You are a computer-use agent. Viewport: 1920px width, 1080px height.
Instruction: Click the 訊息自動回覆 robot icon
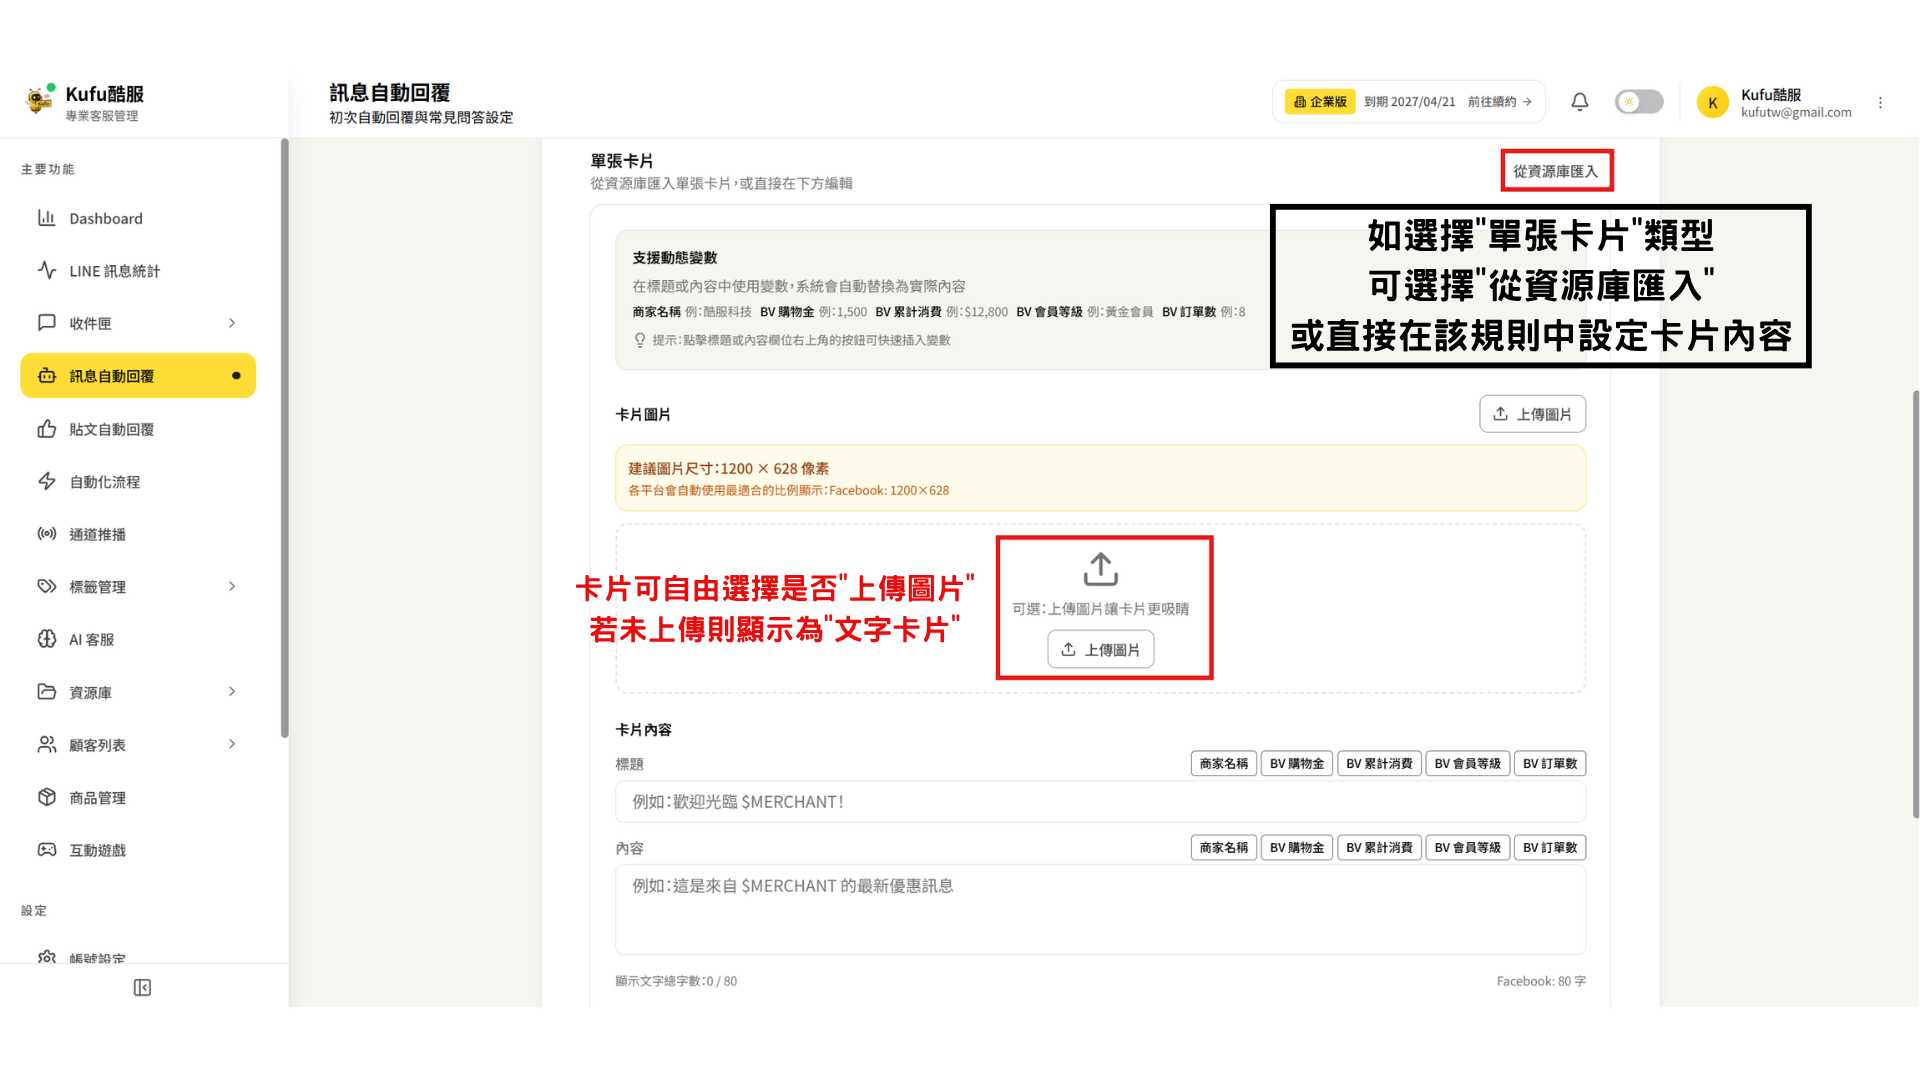[46, 376]
